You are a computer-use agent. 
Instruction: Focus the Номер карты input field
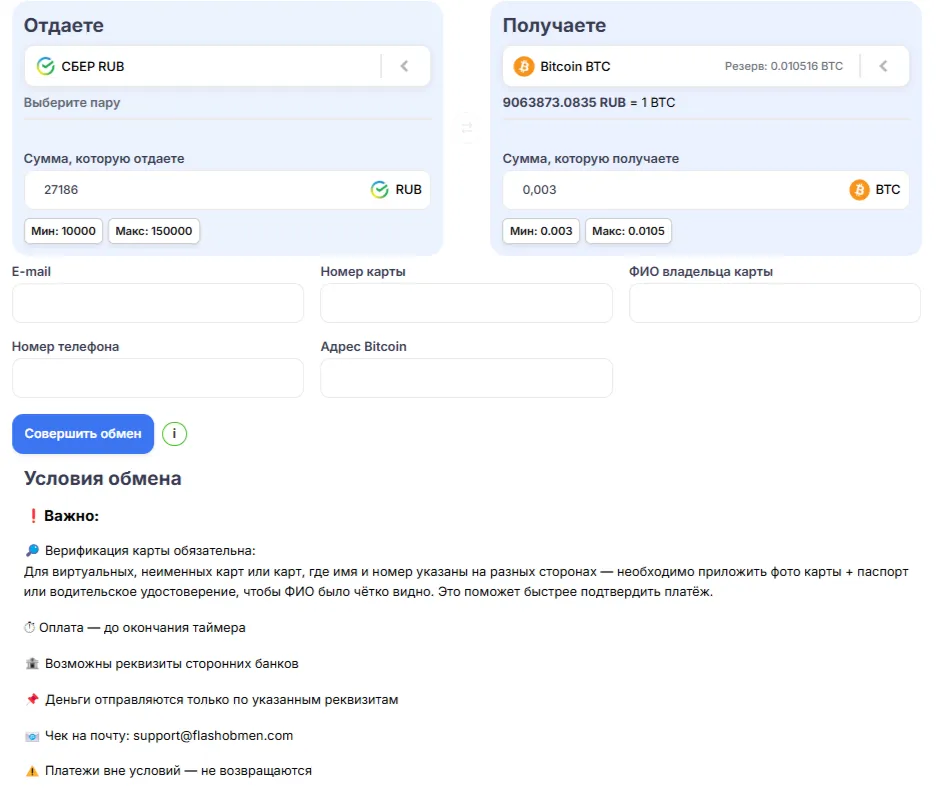click(466, 303)
